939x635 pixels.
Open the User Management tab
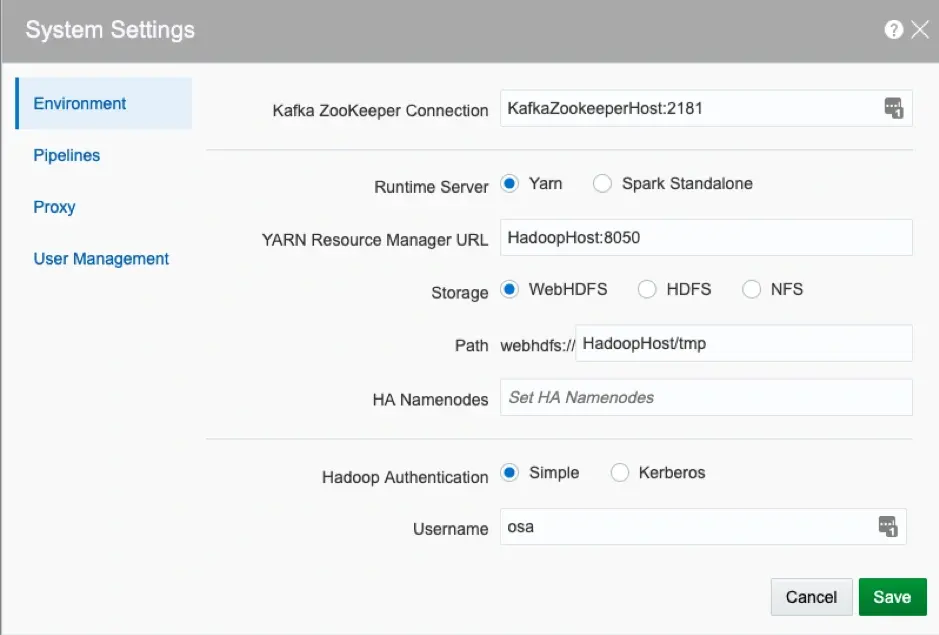click(101, 259)
